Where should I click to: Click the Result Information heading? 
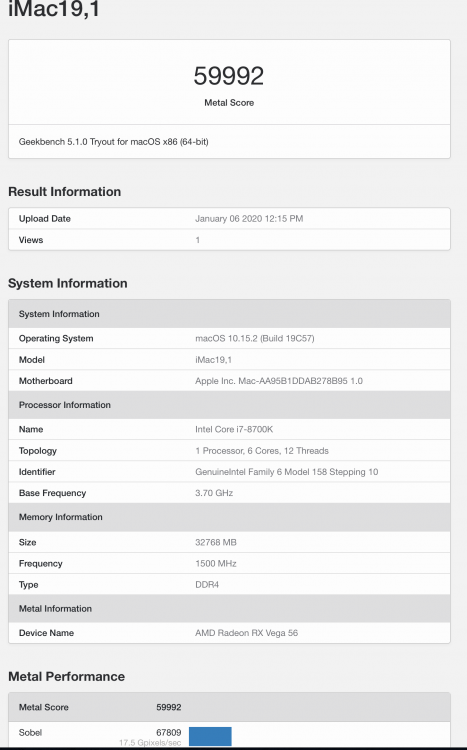(65, 191)
